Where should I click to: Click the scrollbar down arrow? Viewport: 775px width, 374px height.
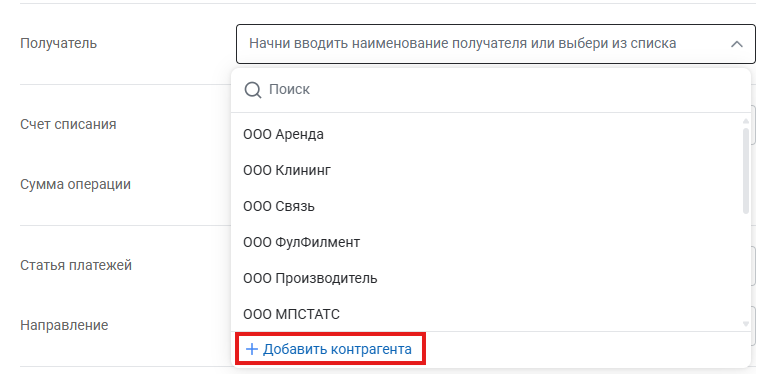[746, 324]
